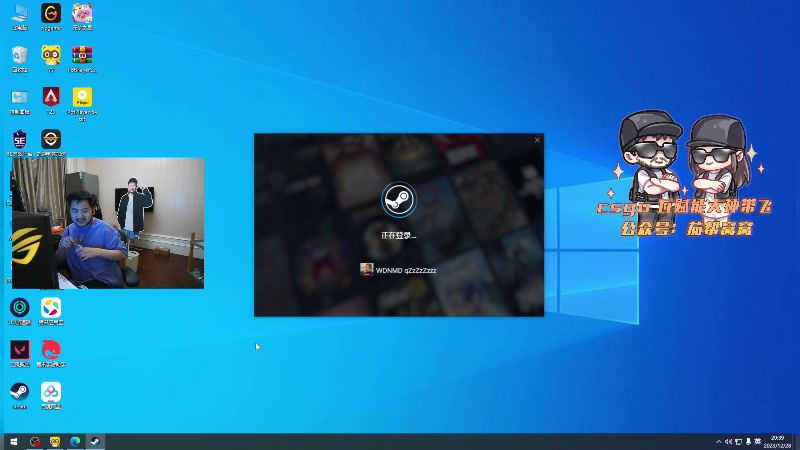Open Microsoft Edge from the taskbar

[75, 441]
